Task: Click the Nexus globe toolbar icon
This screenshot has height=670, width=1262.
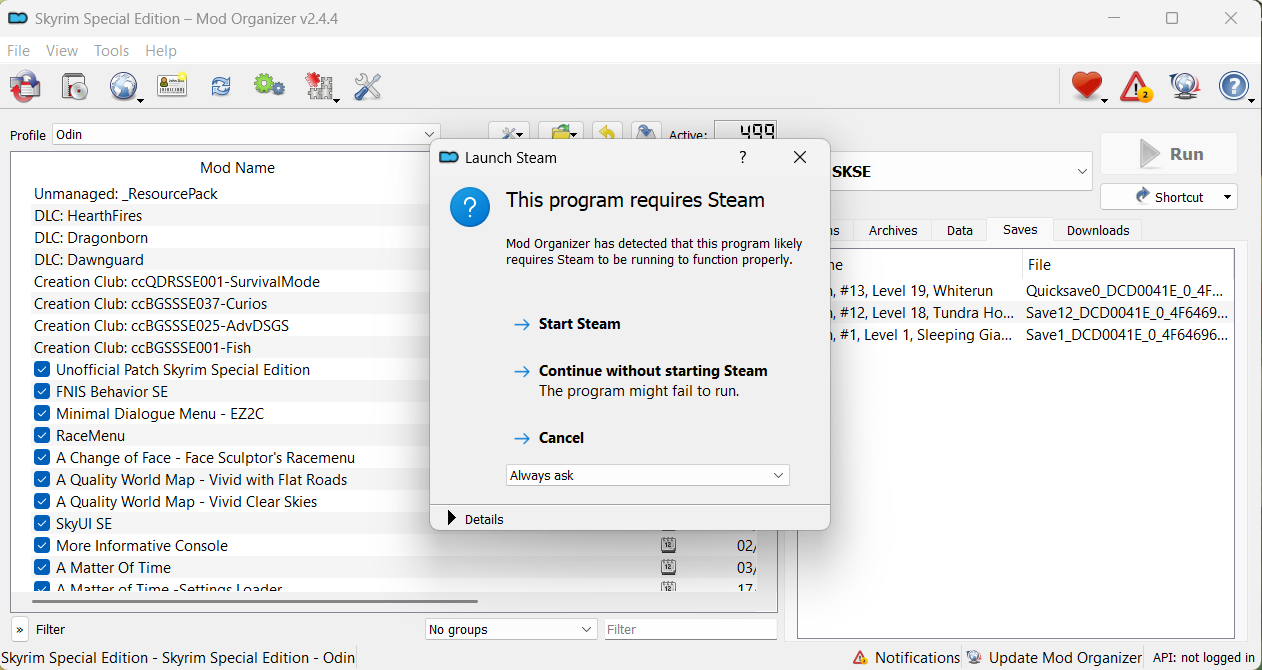Action: pos(124,87)
